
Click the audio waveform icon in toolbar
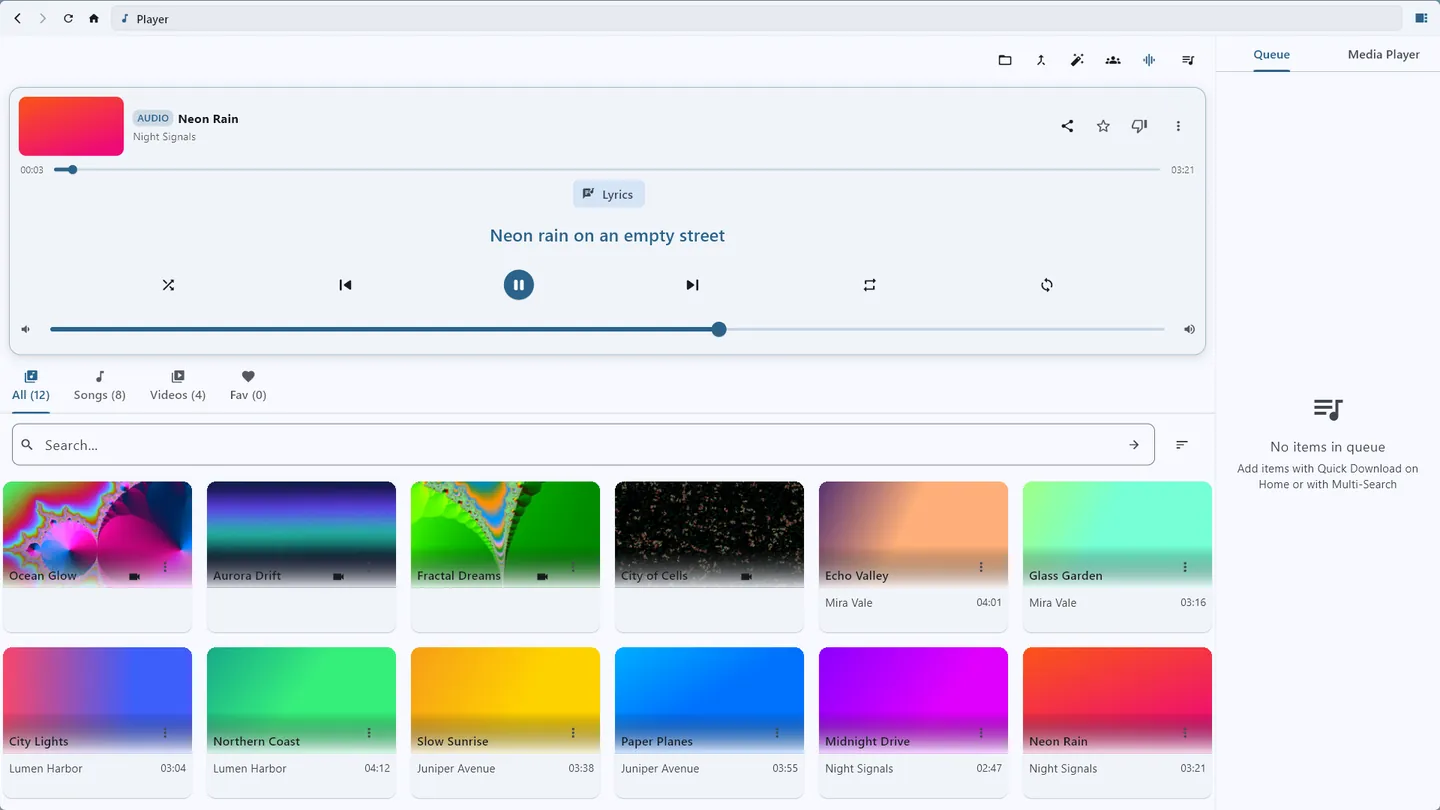(x=1149, y=60)
